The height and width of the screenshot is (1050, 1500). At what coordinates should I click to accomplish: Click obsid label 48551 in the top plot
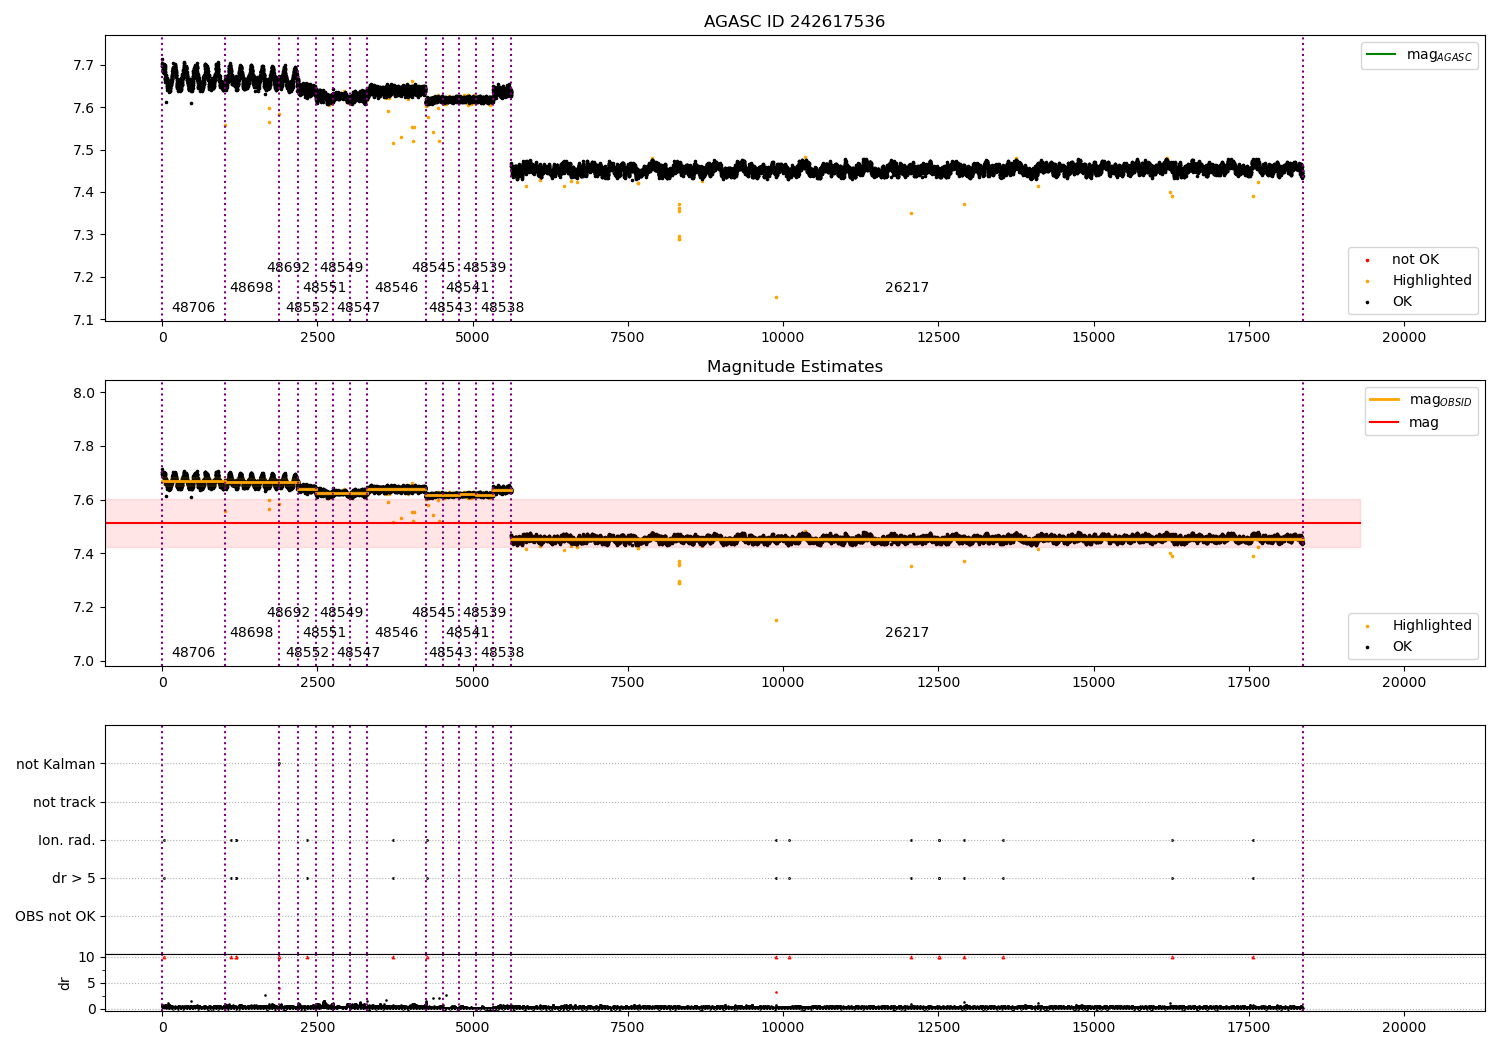coord(324,288)
